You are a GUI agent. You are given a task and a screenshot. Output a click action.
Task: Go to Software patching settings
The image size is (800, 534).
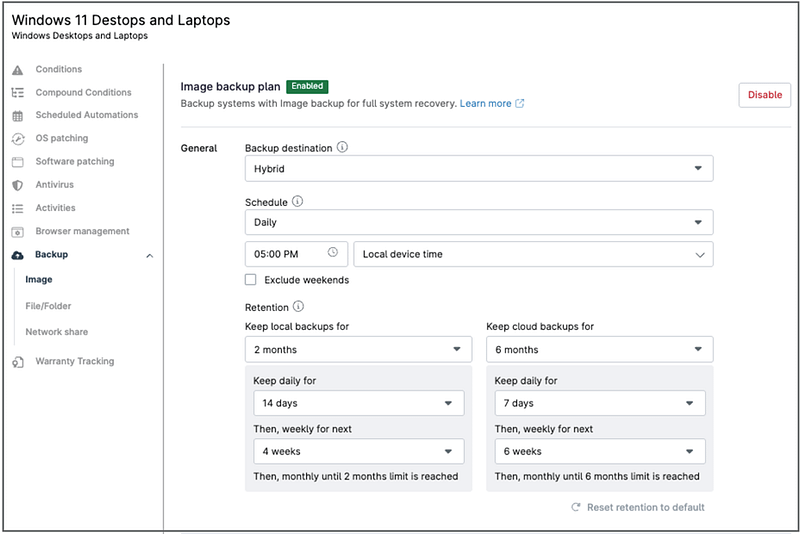[x=75, y=161]
